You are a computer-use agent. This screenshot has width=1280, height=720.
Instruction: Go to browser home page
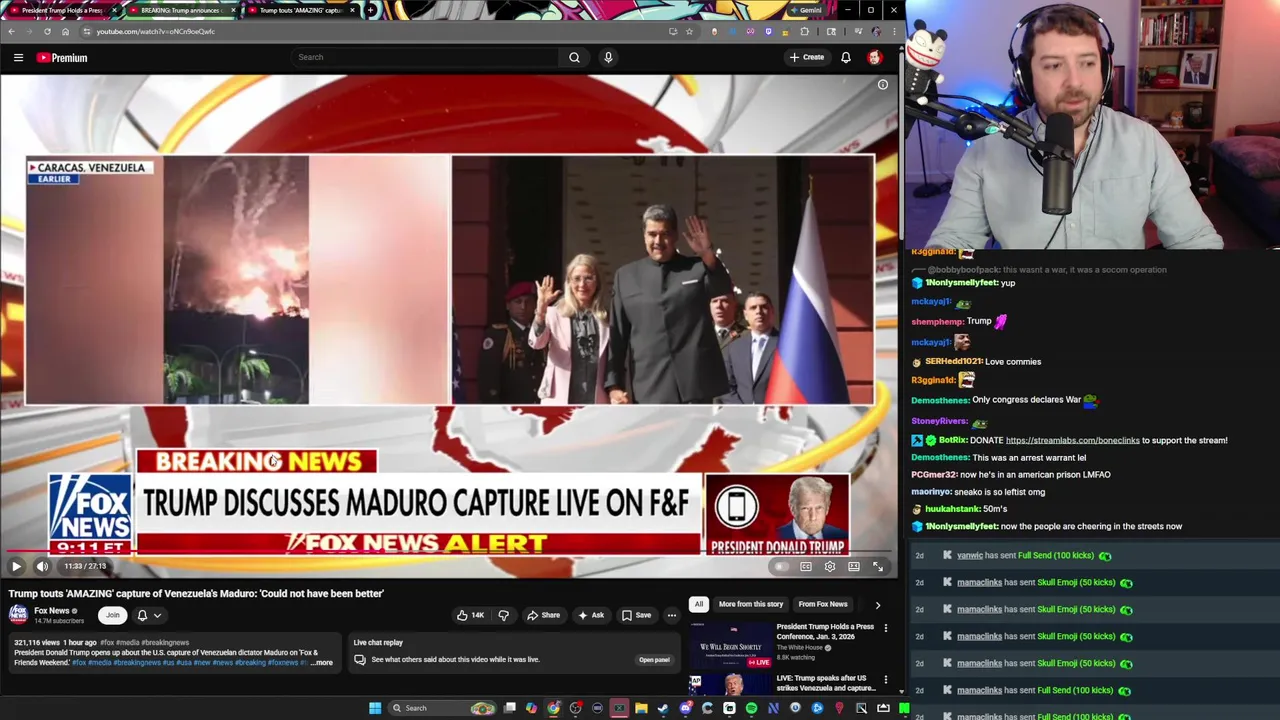(65, 31)
